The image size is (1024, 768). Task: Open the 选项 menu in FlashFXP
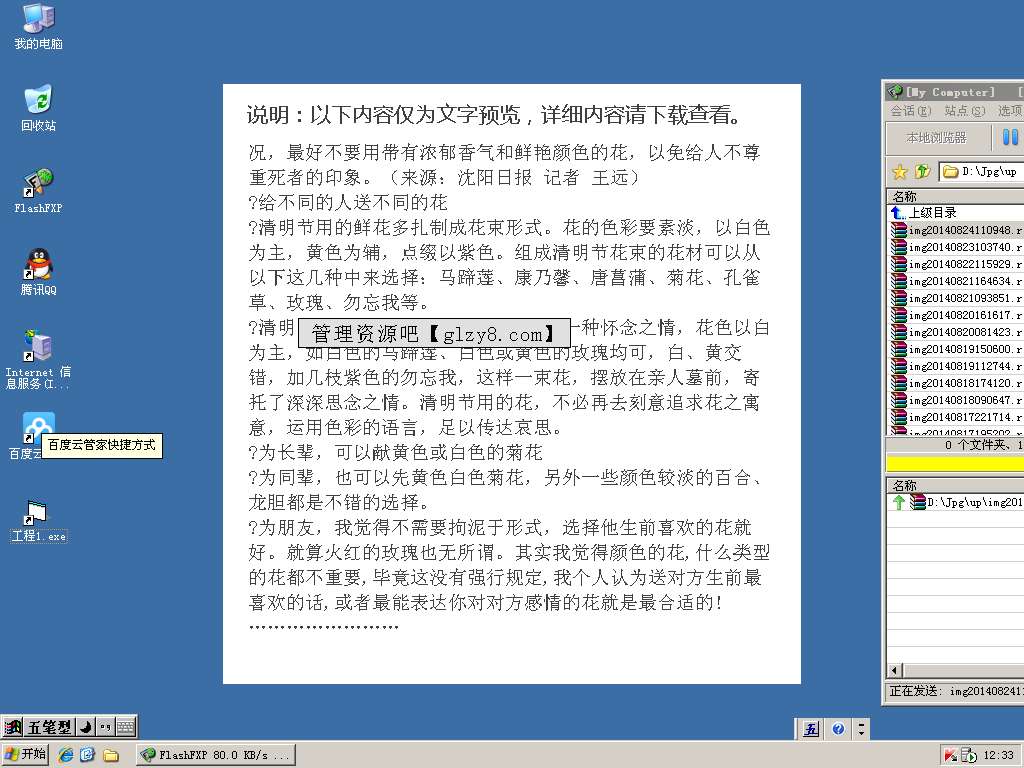[x=1010, y=111]
